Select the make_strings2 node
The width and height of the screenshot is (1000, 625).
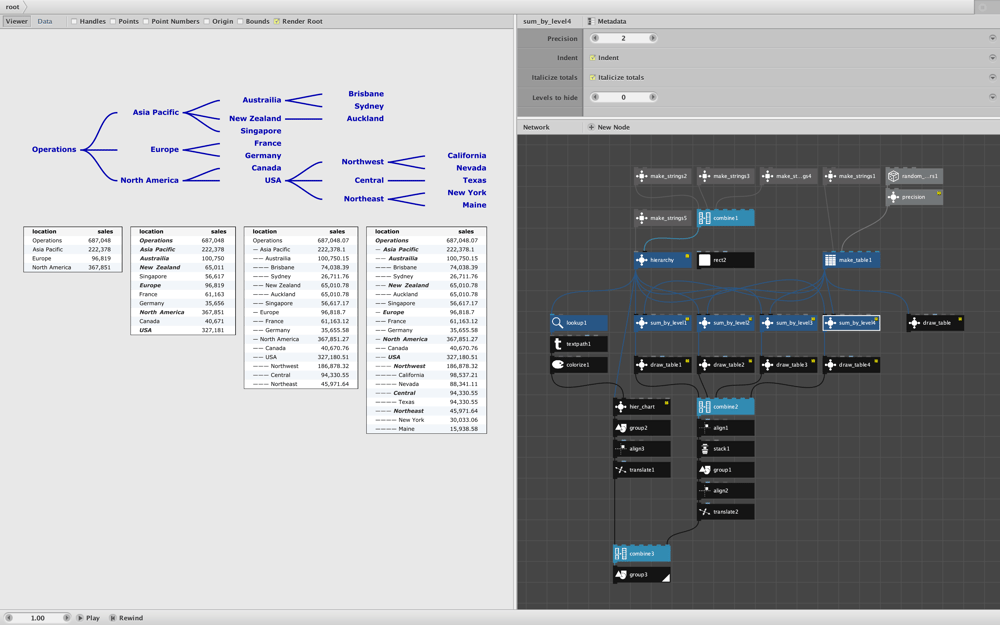click(663, 176)
